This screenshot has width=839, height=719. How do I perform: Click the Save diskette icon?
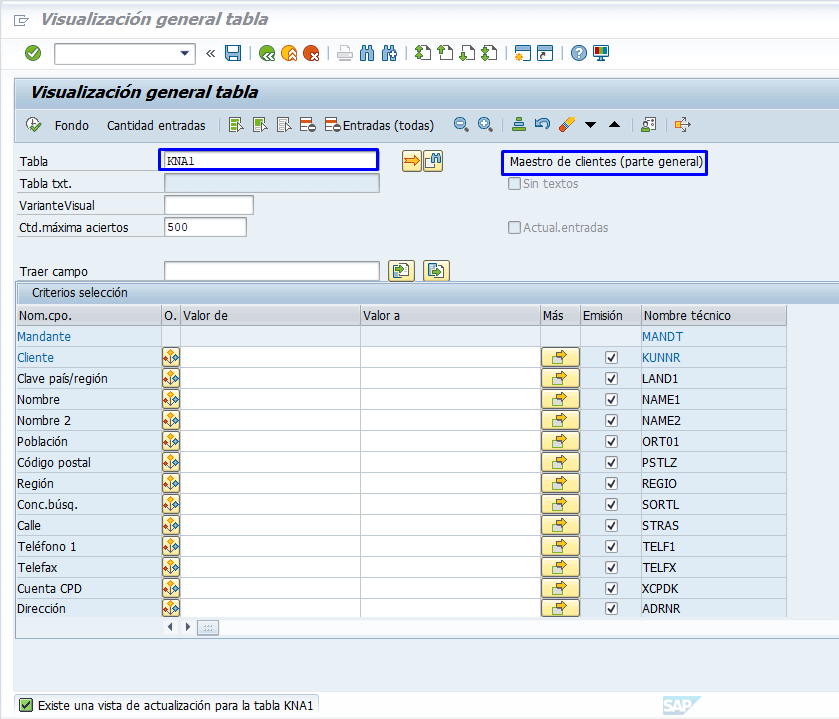pyautogui.click(x=233, y=53)
